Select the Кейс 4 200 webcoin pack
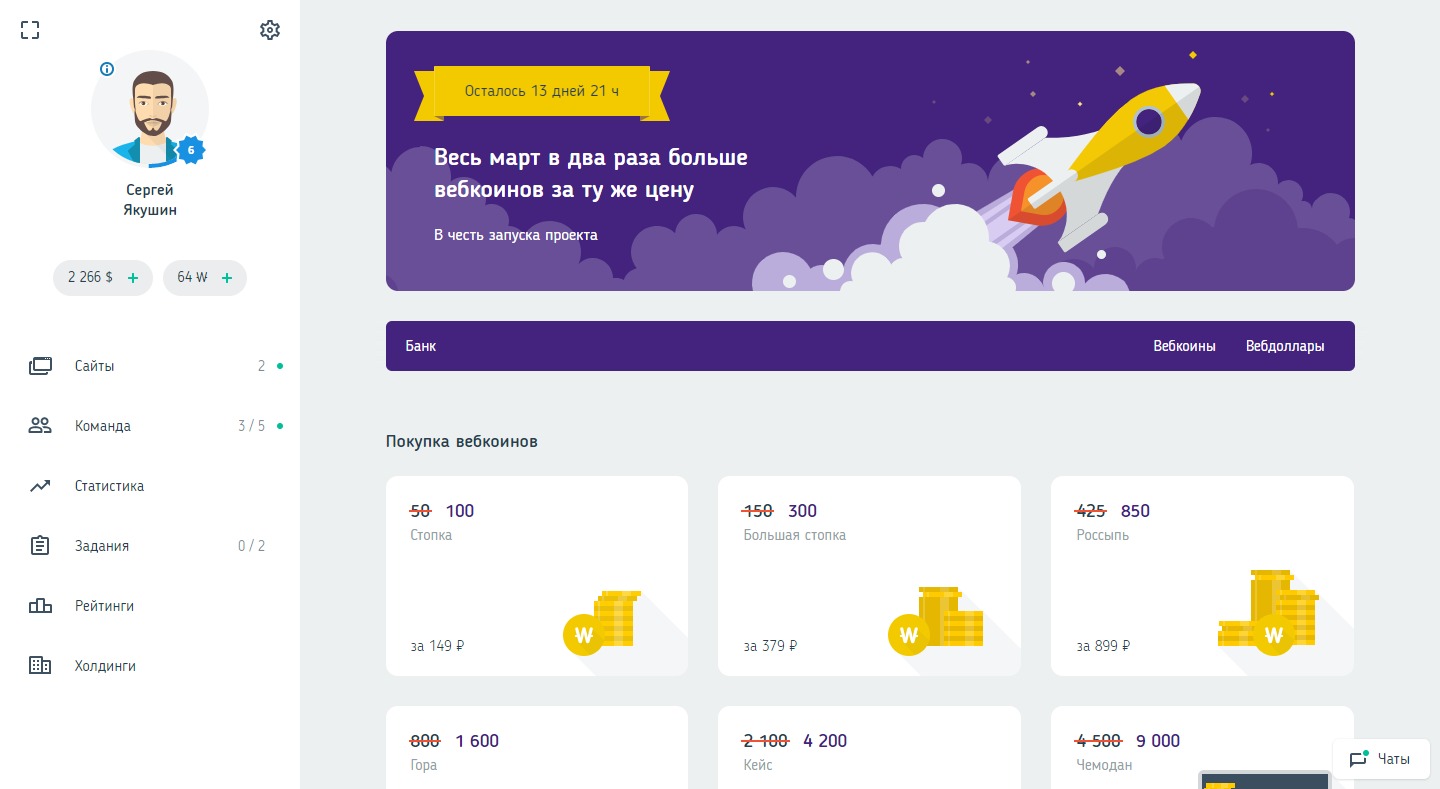1440x789 pixels. (x=869, y=748)
